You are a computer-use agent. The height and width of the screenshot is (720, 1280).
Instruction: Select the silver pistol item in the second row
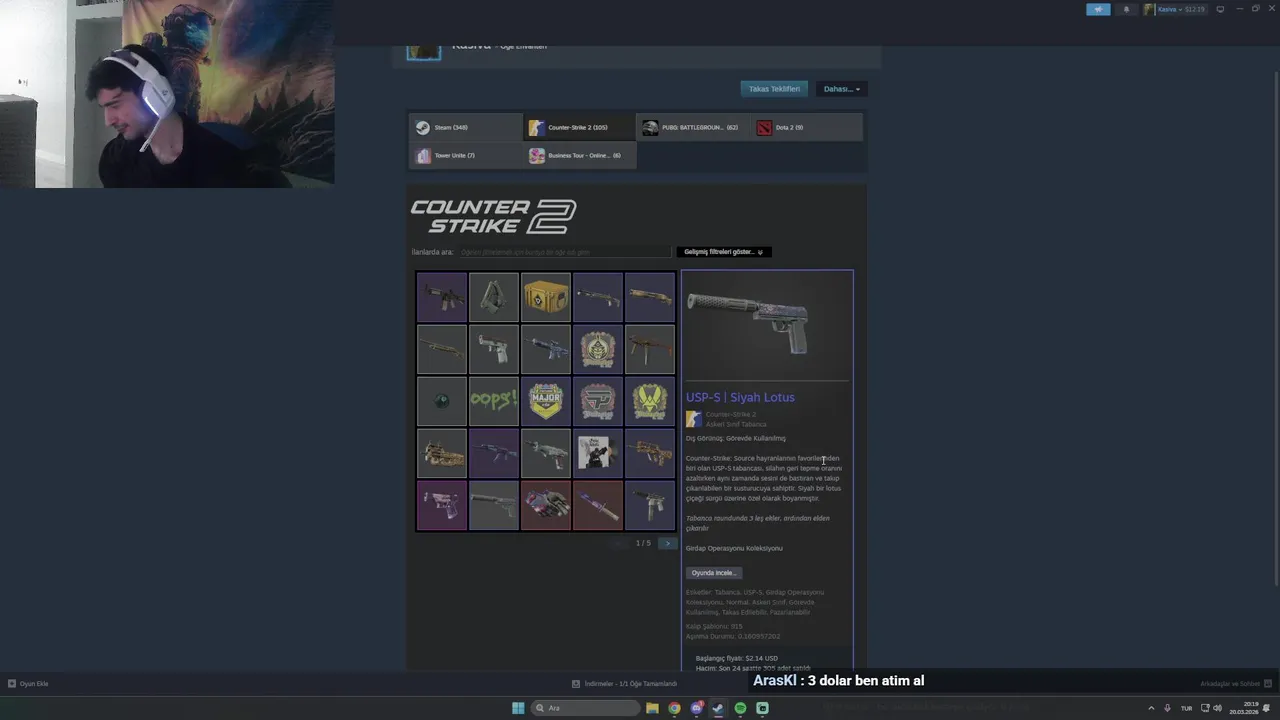[x=494, y=349]
